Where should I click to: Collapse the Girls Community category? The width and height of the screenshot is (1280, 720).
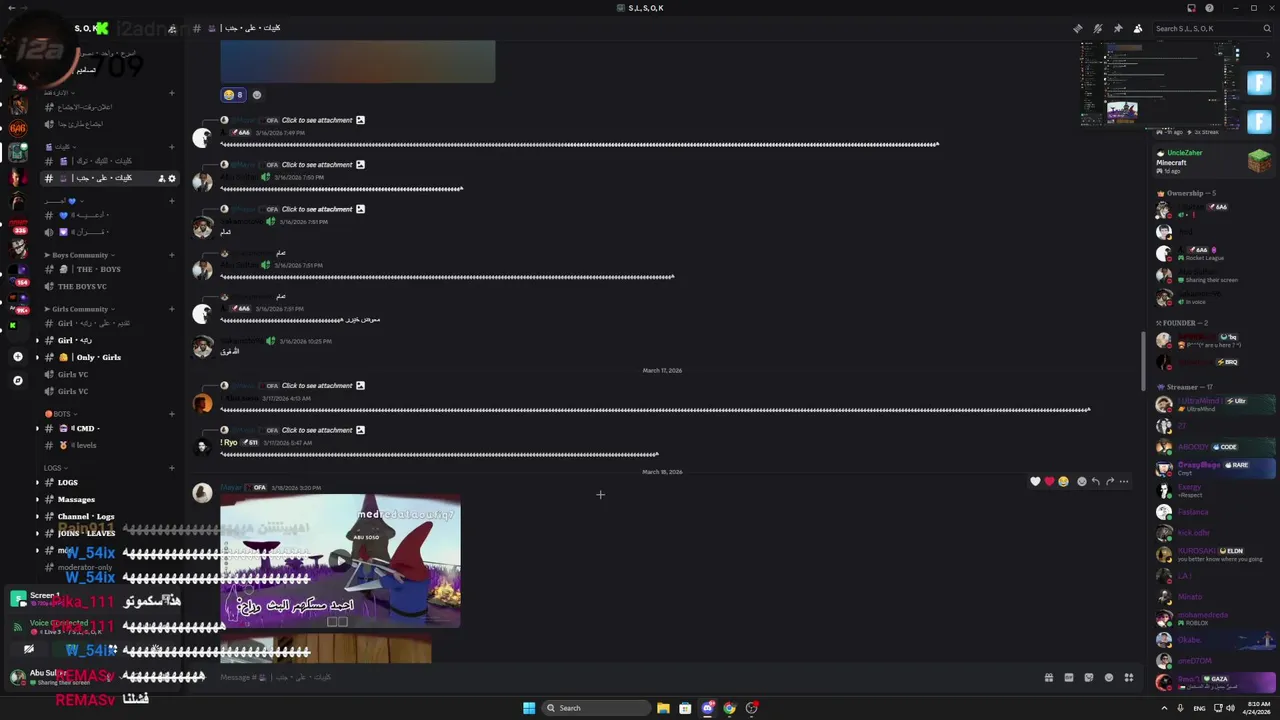coord(82,309)
